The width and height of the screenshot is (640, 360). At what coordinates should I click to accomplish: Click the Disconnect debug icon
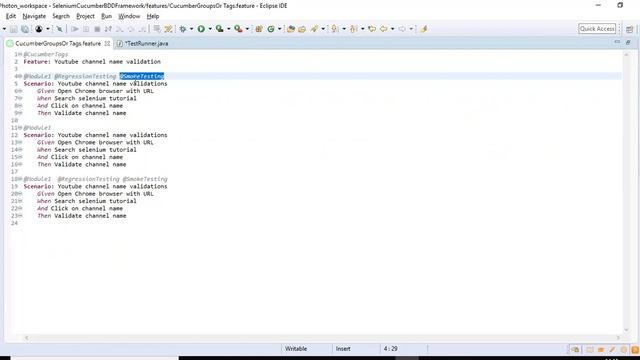pos(108,29)
